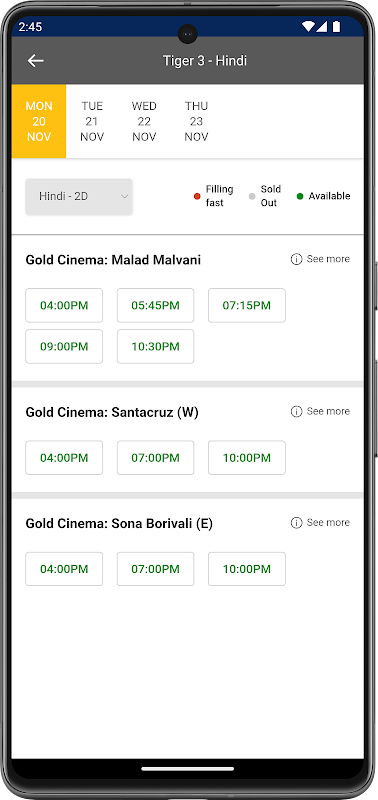The width and height of the screenshot is (378, 800).
Task: Click the Available legend label
Action: (x=329, y=196)
